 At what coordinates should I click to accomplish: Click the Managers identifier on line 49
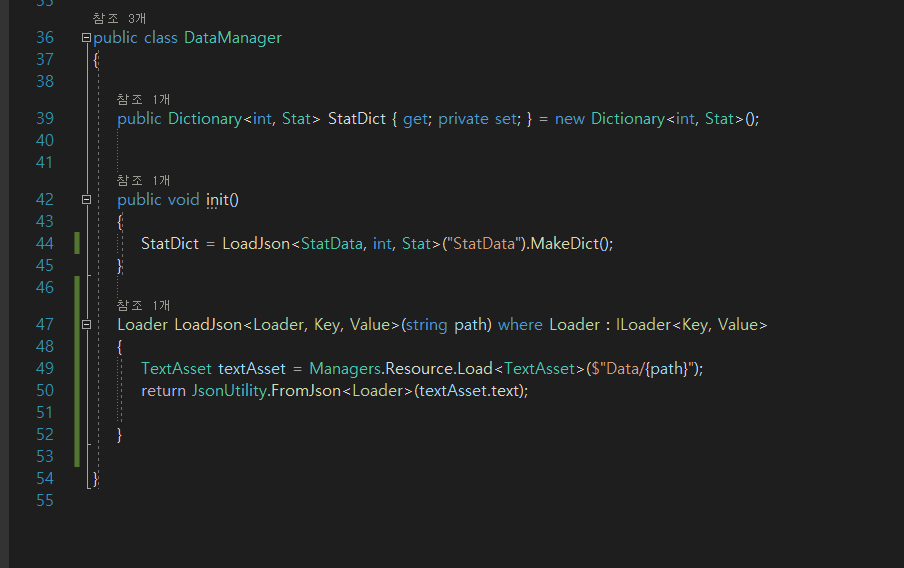click(x=345, y=368)
